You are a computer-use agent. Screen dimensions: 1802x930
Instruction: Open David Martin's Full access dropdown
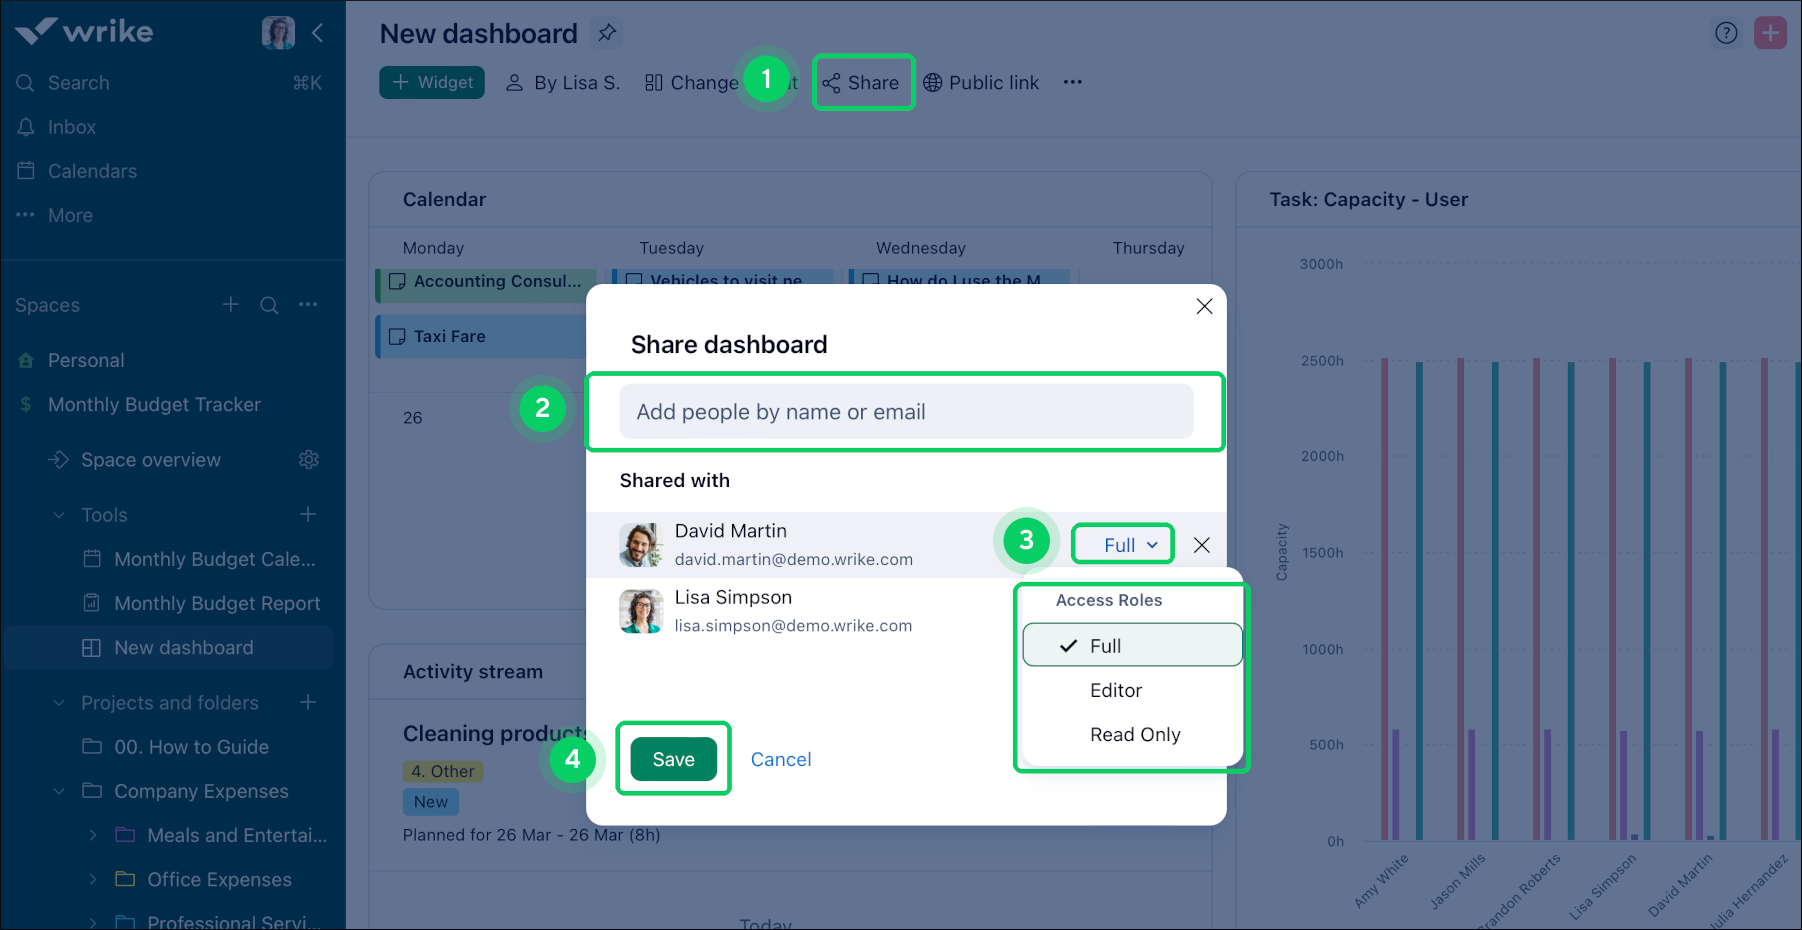coord(1122,544)
